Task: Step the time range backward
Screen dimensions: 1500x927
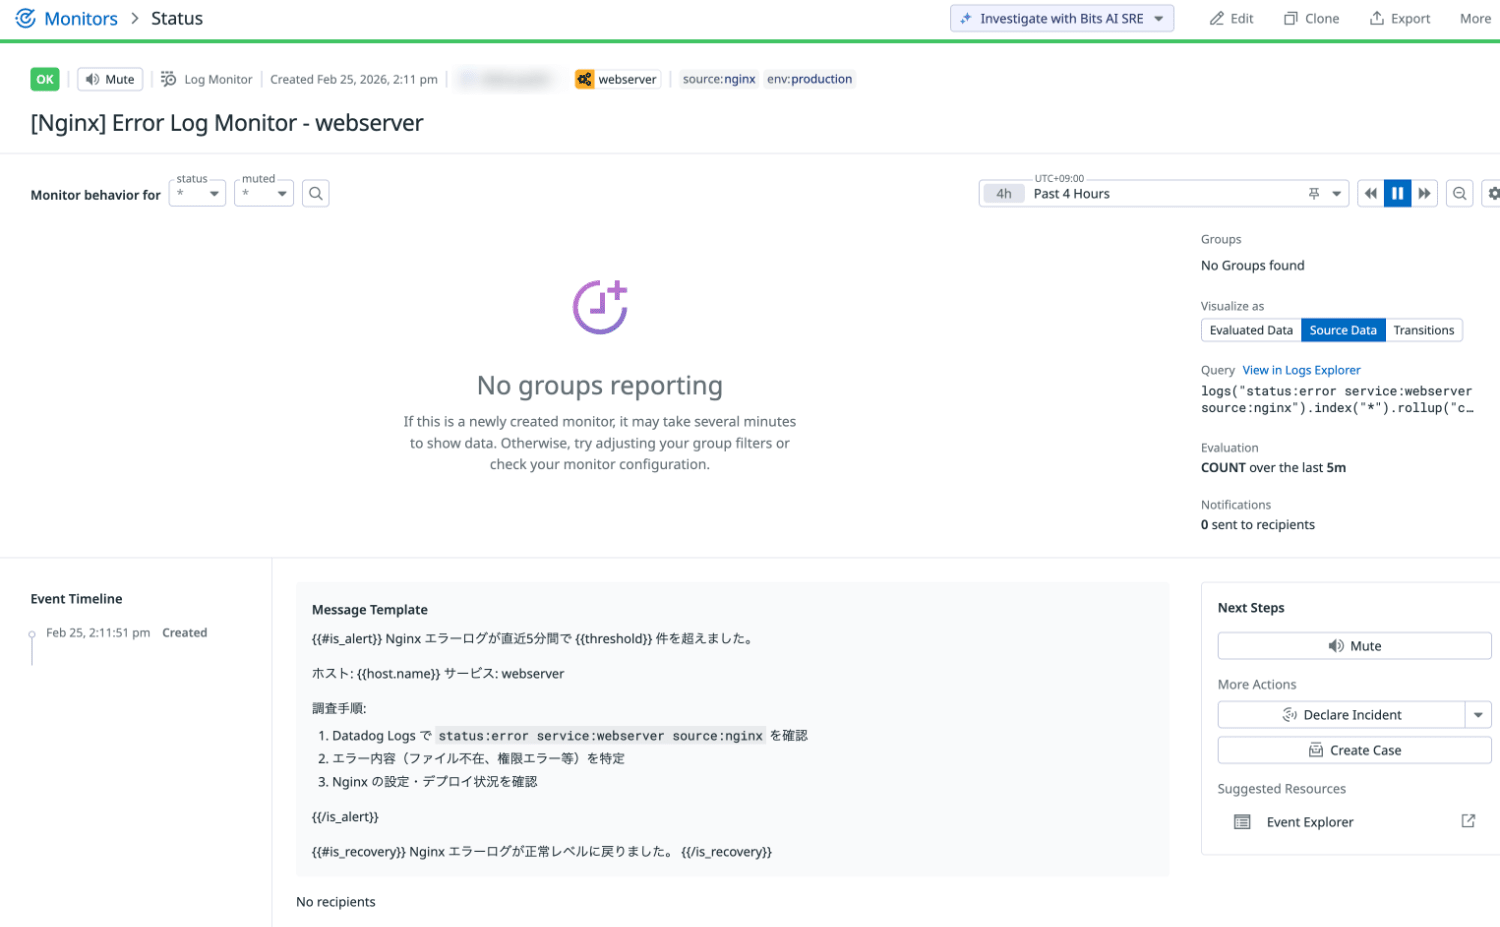Action: (x=1371, y=194)
